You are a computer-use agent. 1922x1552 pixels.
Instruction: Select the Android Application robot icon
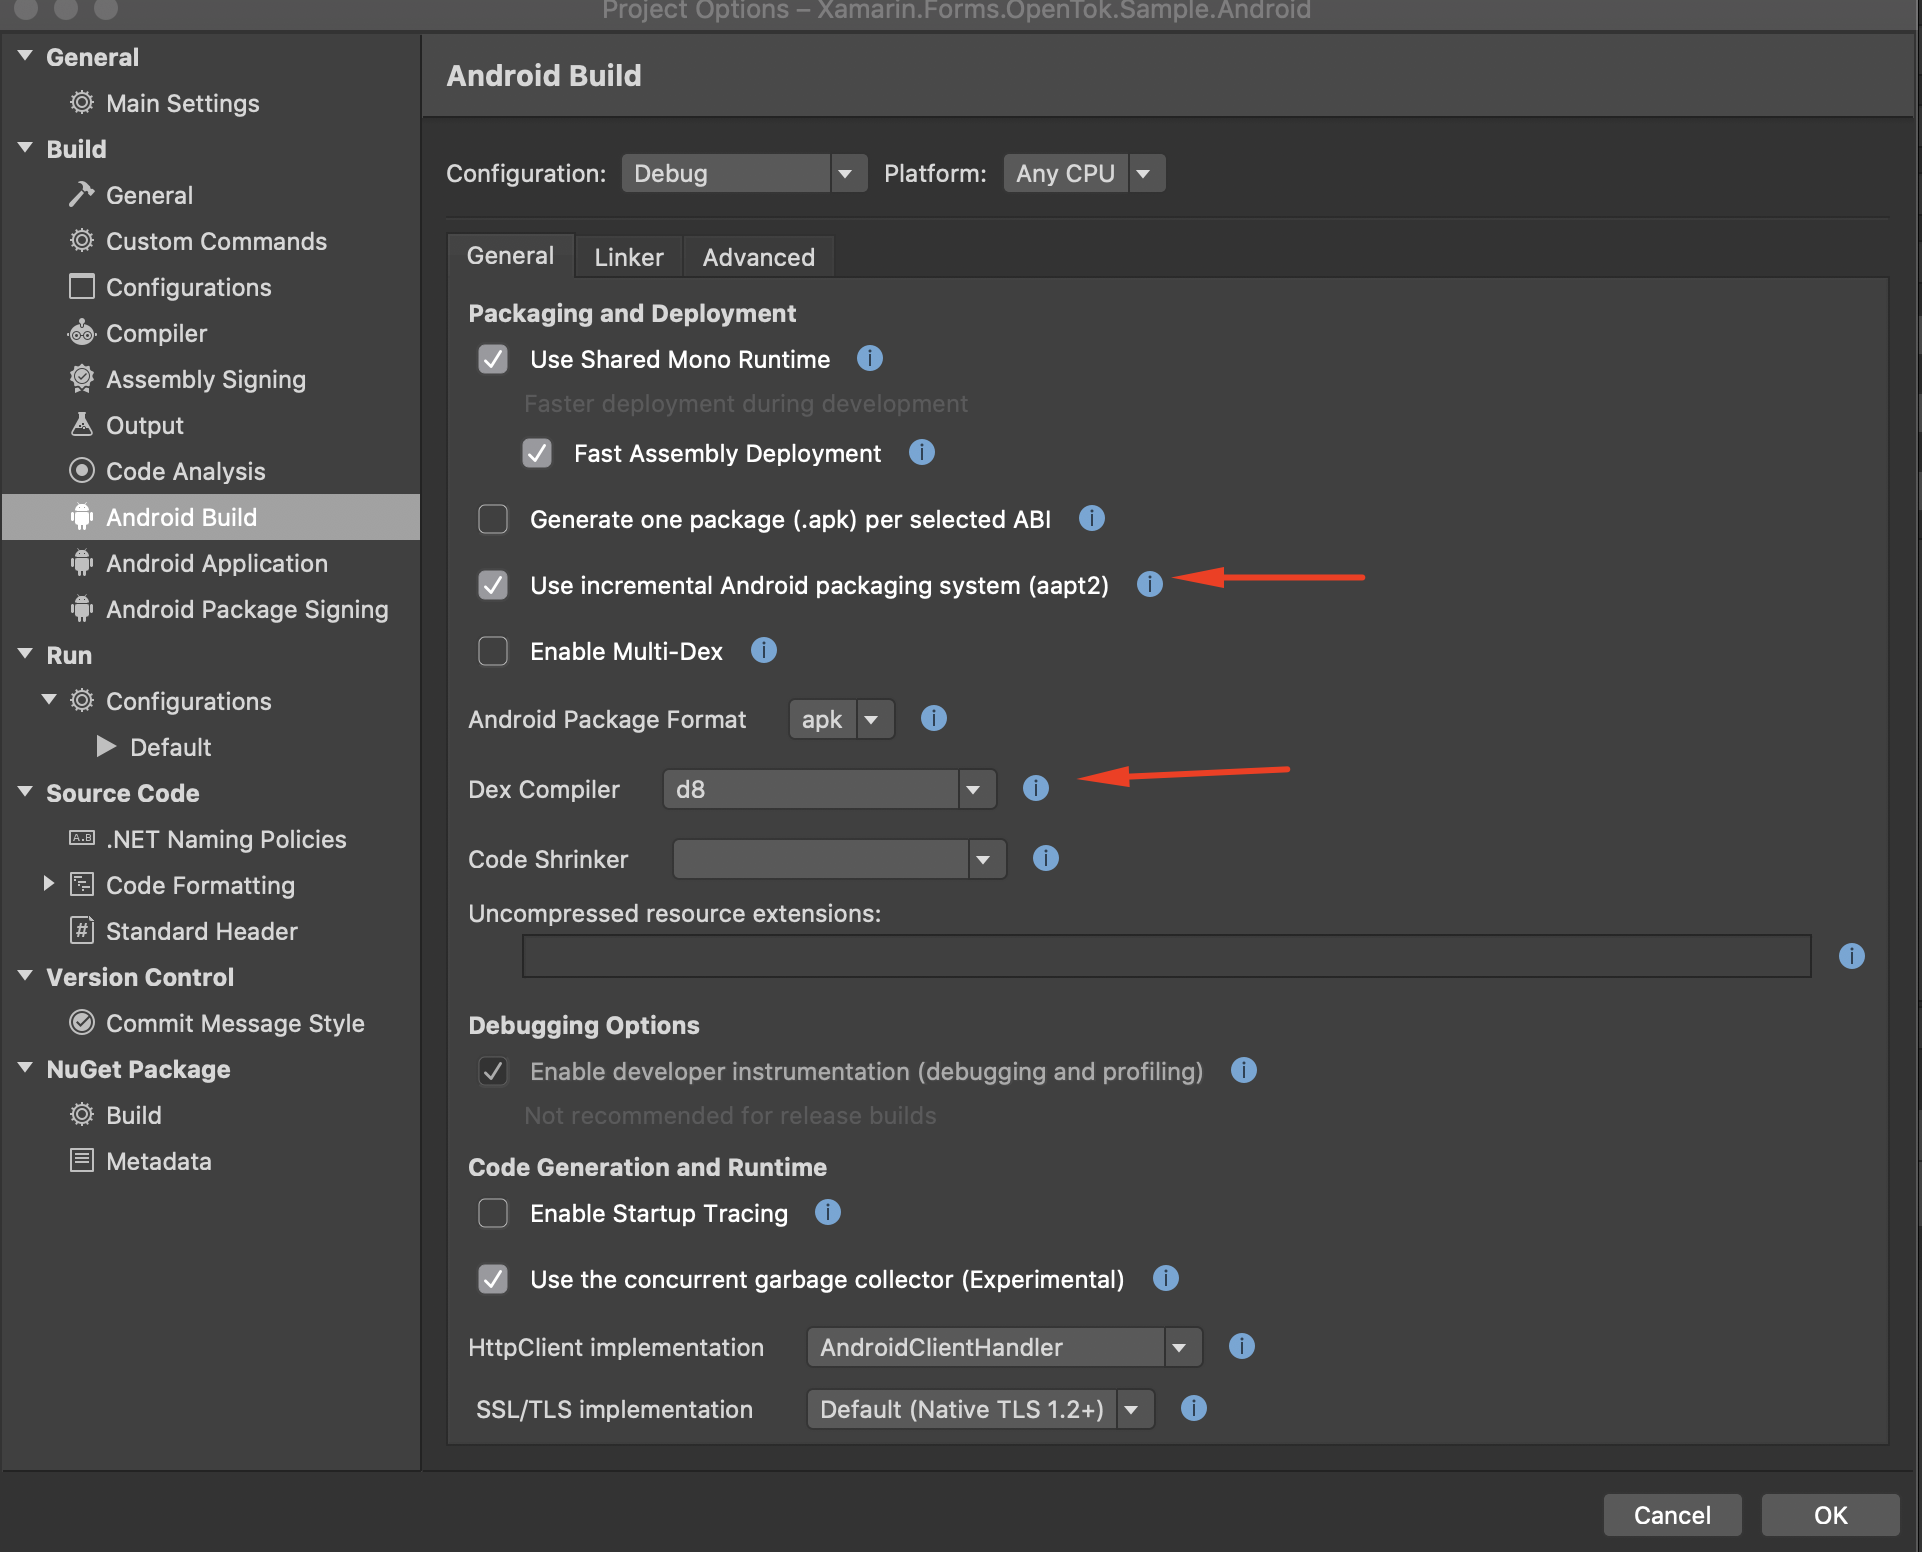(x=82, y=563)
